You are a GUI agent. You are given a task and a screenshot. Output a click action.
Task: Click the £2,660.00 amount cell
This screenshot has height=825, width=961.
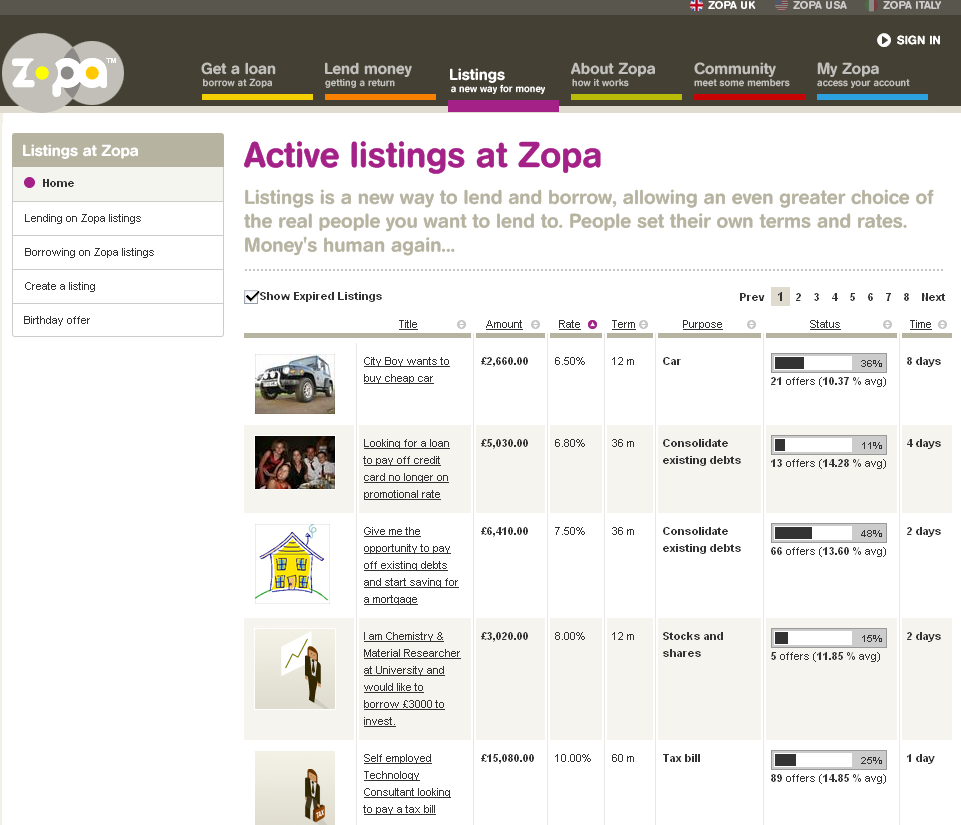tap(504, 362)
